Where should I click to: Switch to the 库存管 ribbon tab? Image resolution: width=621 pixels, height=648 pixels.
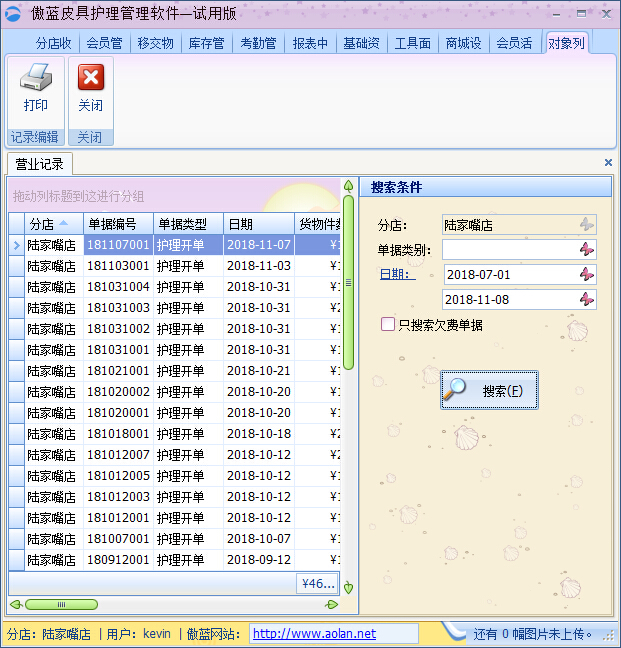pos(206,43)
